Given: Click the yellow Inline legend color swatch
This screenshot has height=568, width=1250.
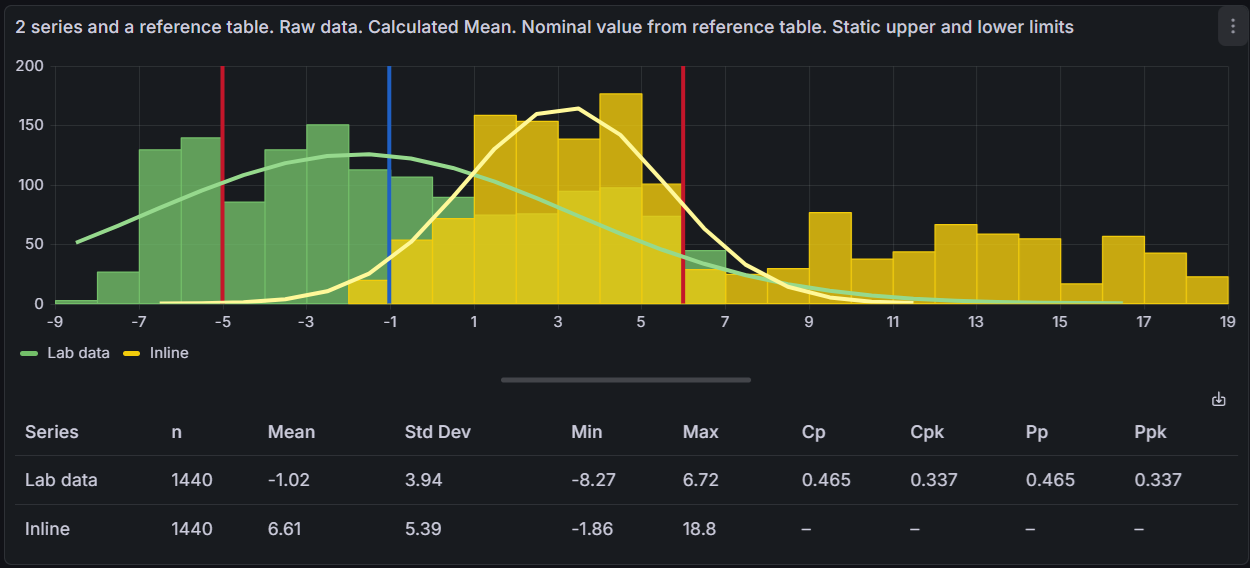Looking at the screenshot, I should [131, 353].
